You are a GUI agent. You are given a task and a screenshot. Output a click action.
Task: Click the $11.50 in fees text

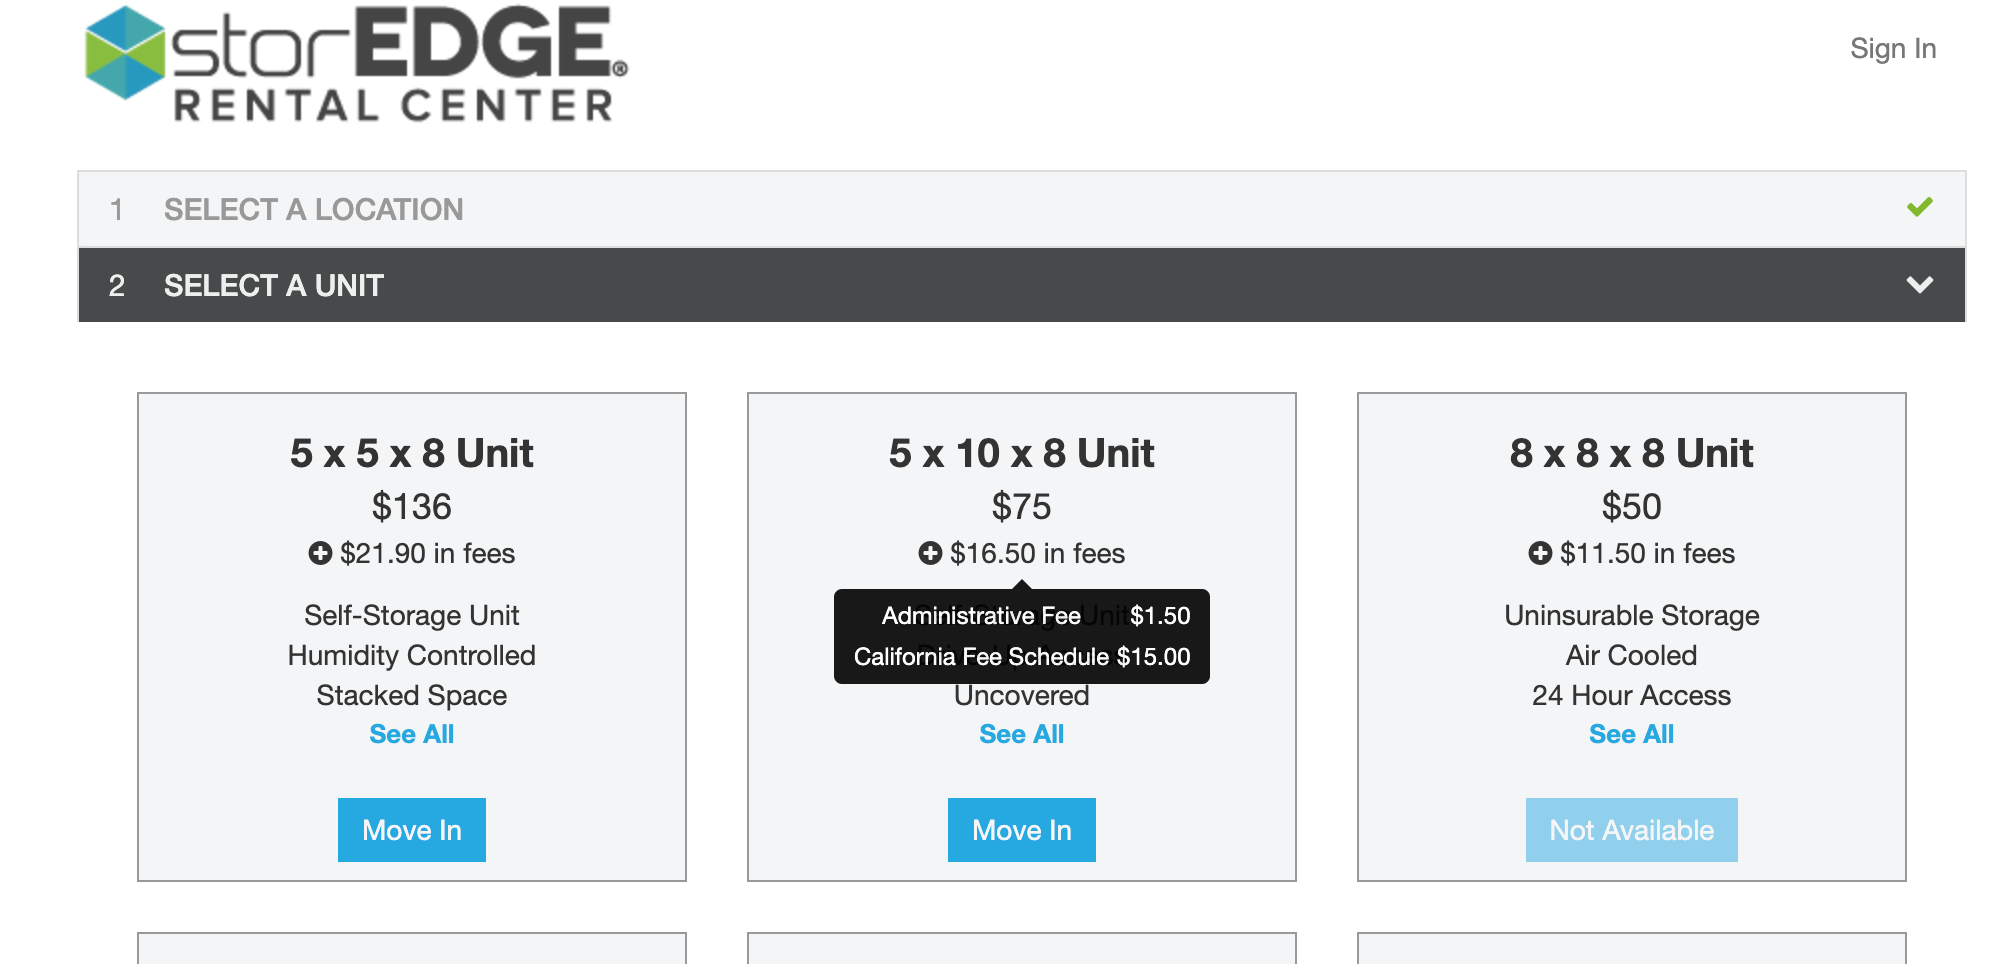point(1647,553)
